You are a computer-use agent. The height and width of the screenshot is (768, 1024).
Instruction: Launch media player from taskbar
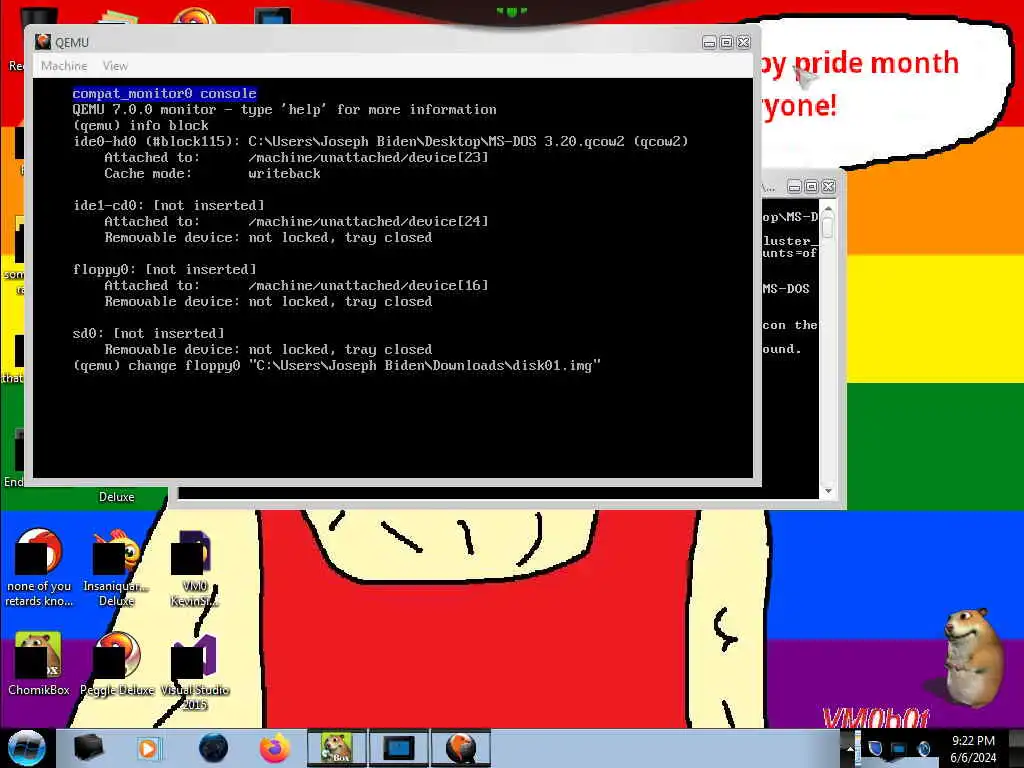(148, 748)
